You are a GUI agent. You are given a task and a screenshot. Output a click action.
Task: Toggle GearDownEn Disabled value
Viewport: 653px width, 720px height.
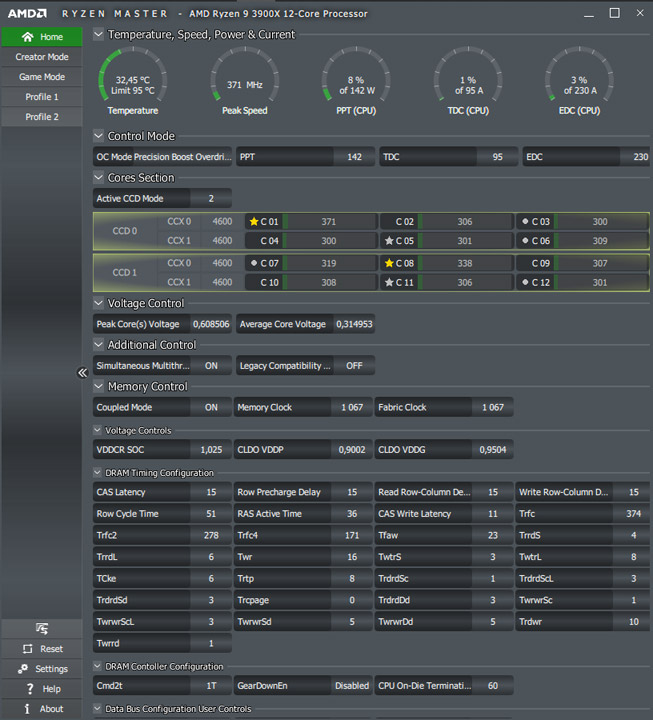[x=352, y=686]
